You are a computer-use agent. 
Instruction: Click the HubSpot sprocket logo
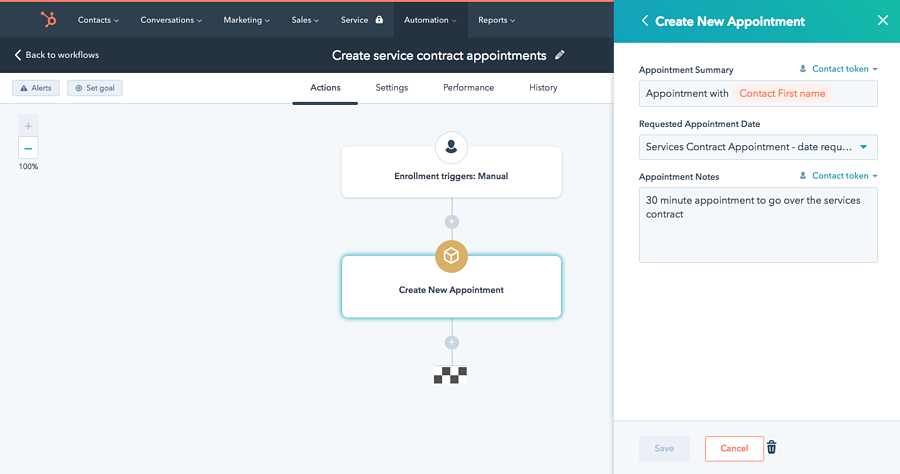48,19
